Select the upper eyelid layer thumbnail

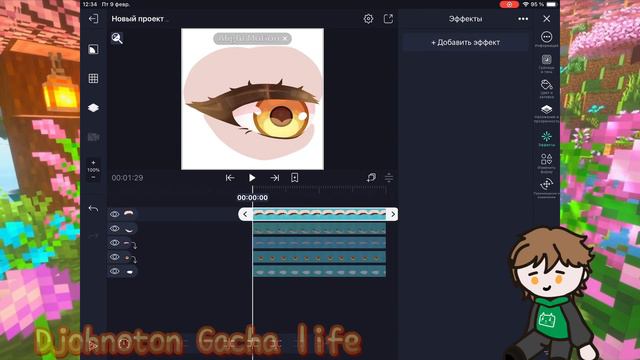(129, 214)
